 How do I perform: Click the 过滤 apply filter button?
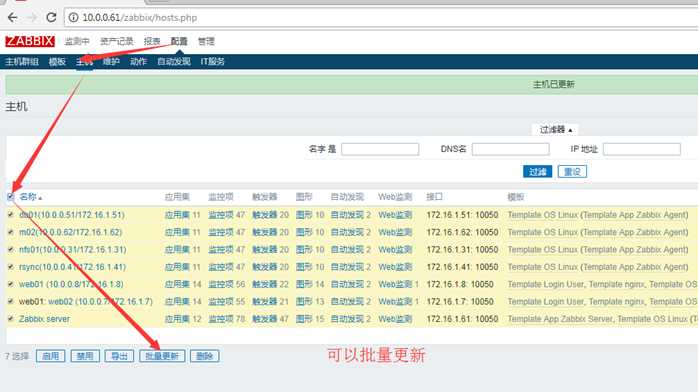(537, 171)
